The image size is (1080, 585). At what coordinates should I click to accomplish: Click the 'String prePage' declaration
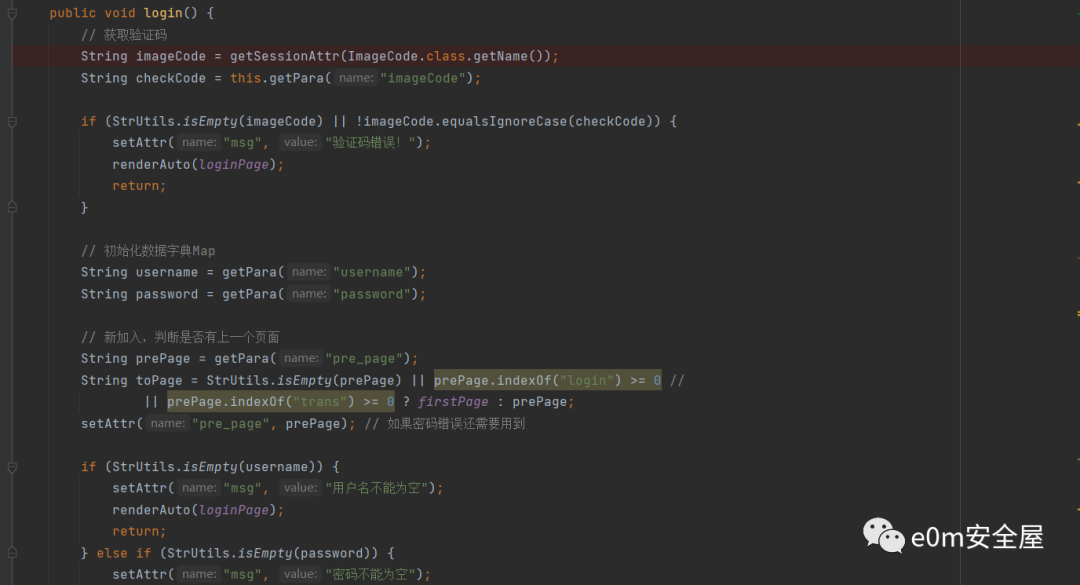(x=136, y=358)
